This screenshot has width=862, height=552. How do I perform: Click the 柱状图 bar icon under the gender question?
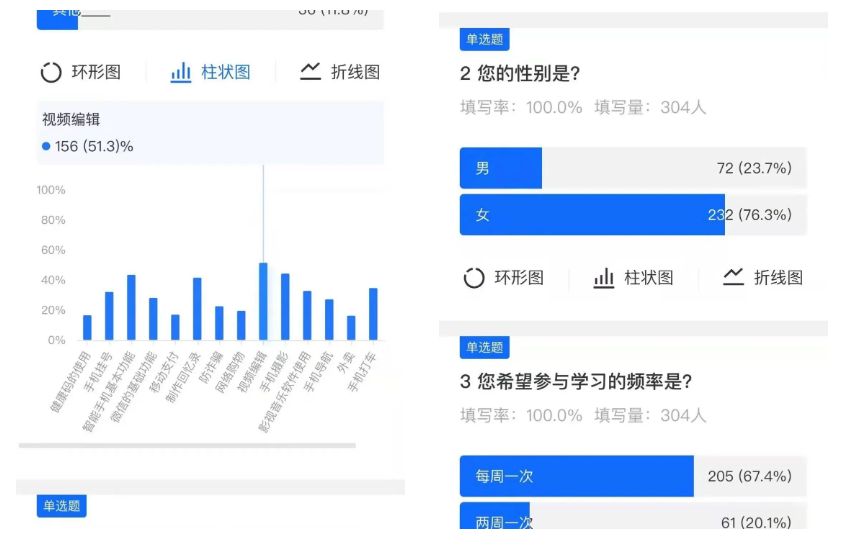pos(604,278)
